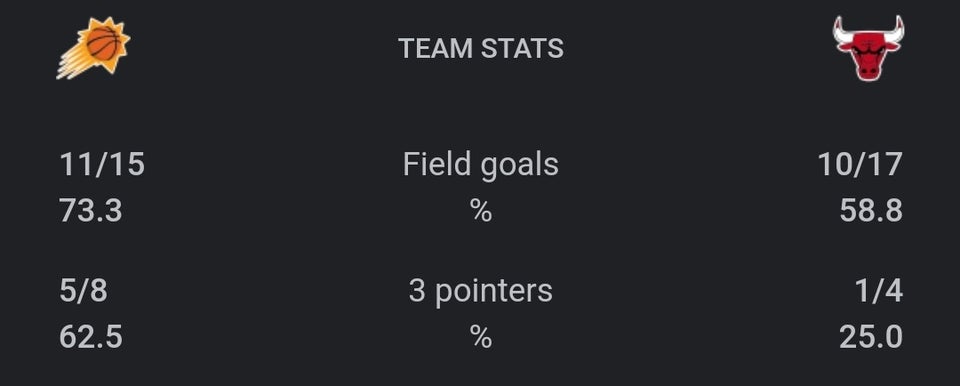Viewport: 960px width, 386px height.
Task: Select Suns field goals 11/15 value
Action: pyautogui.click(x=102, y=165)
